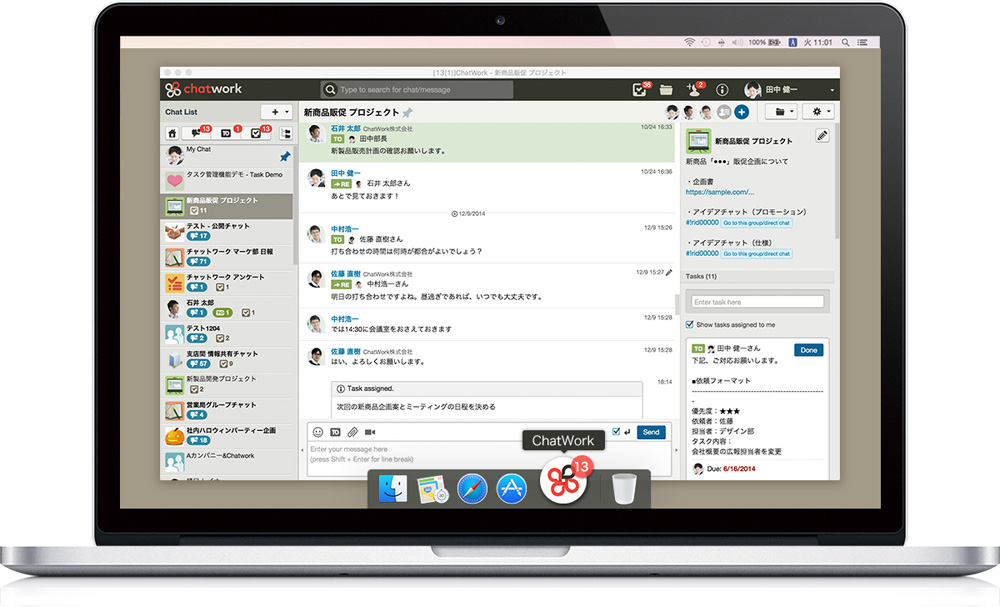Open テスト1204 chat
The height and width of the screenshot is (607, 1000).
[226, 333]
